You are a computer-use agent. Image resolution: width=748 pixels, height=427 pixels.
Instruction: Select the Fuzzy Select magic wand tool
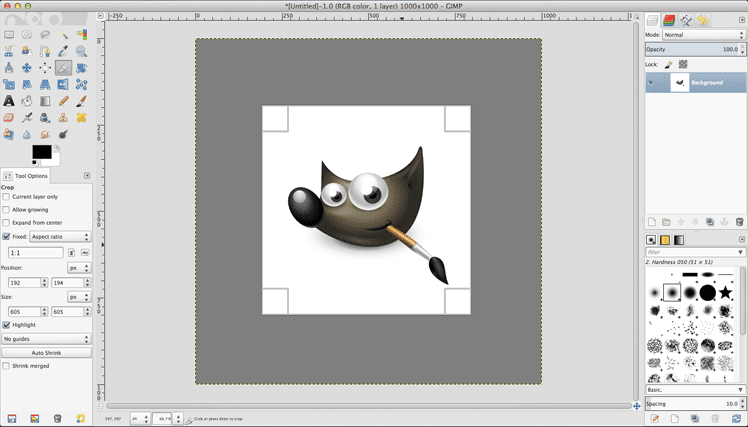(63, 34)
